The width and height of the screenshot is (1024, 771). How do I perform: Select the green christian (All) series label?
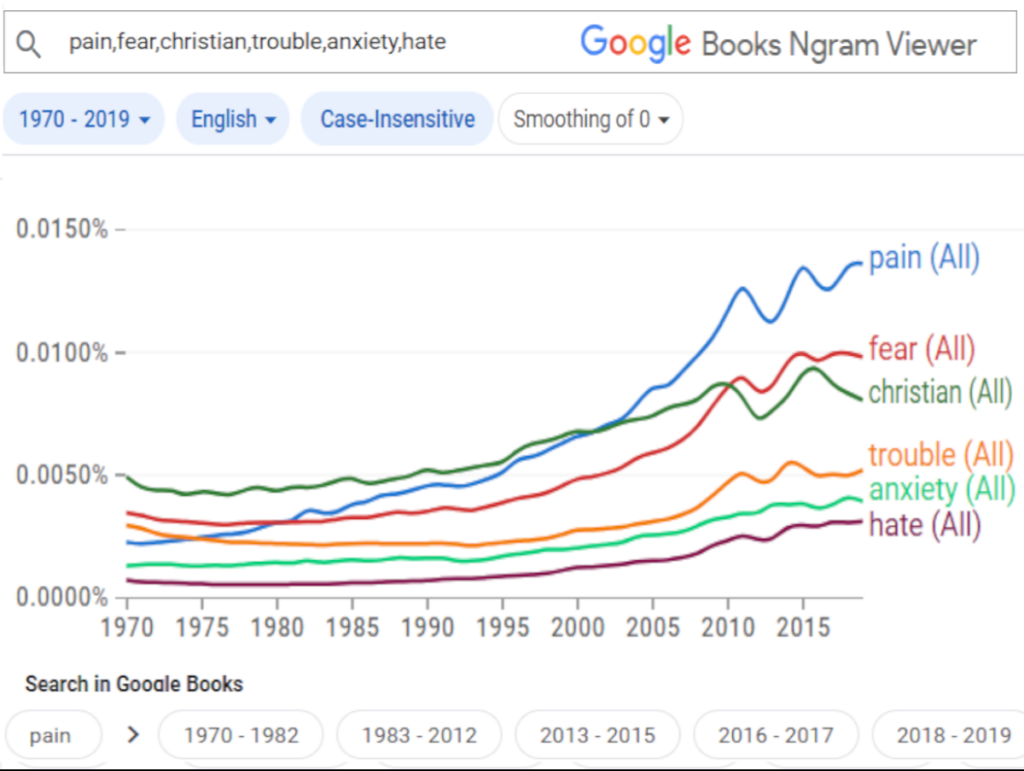coord(940,391)
